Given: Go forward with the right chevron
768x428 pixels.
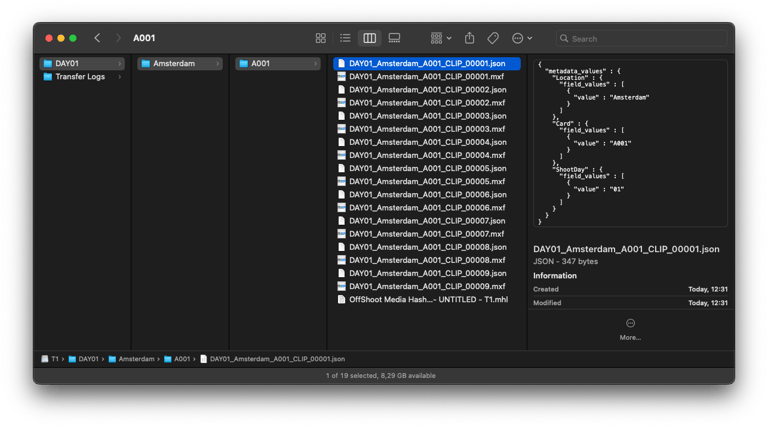Looking at the screenshot, I should 118,38.
